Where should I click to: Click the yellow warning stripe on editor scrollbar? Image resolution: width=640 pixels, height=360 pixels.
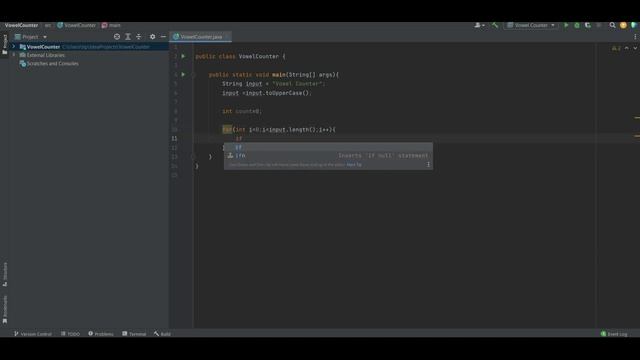pyautogui.click(x=637, y=118)
